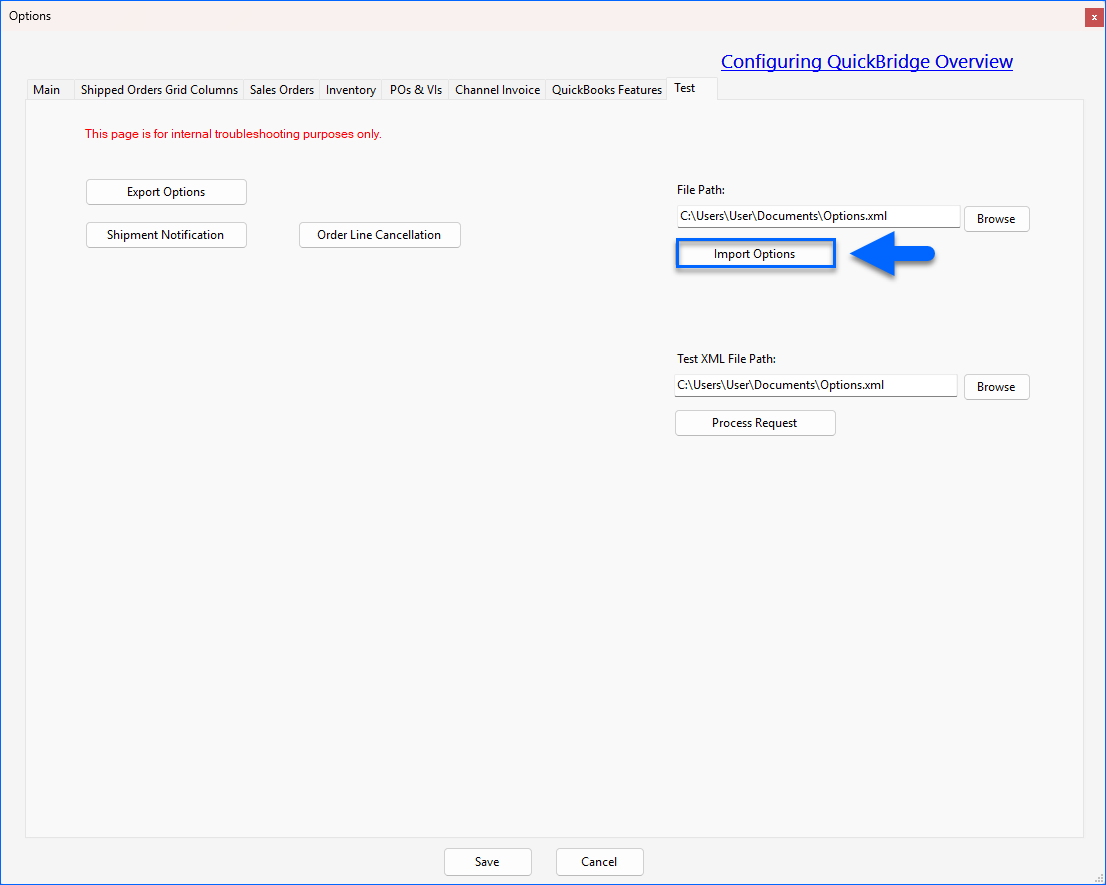The height and width of the screenshot is (885, 1106).
Task: Click the Shipment Notification button
Action: pos(166,235)
